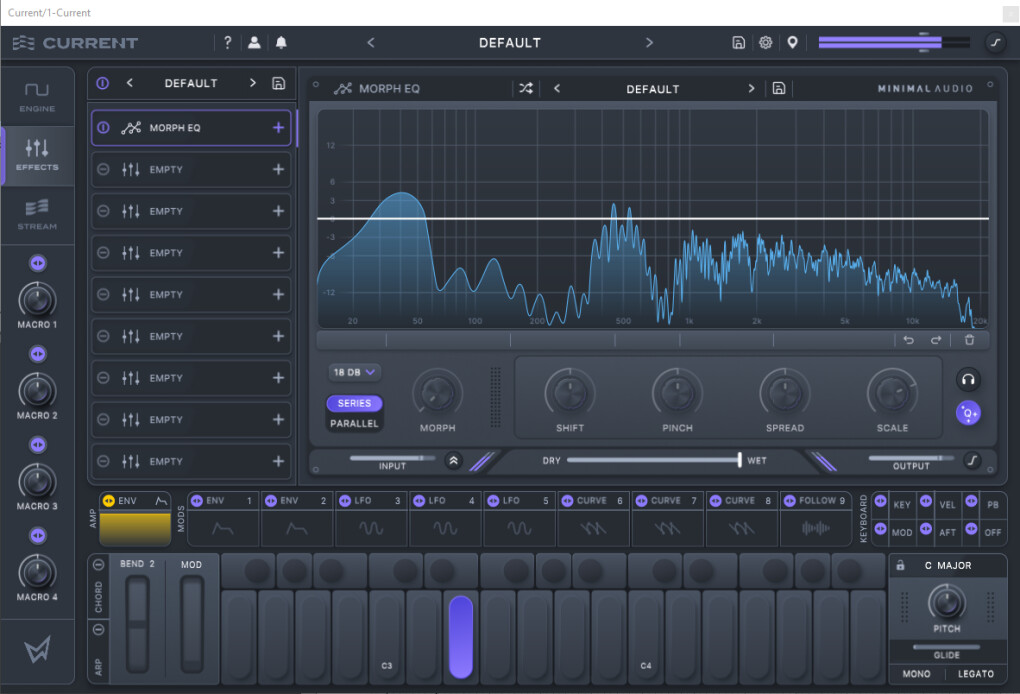Click the INPUT gain slider
Screen dimensions: 1020x694
(x=393, y=458)
